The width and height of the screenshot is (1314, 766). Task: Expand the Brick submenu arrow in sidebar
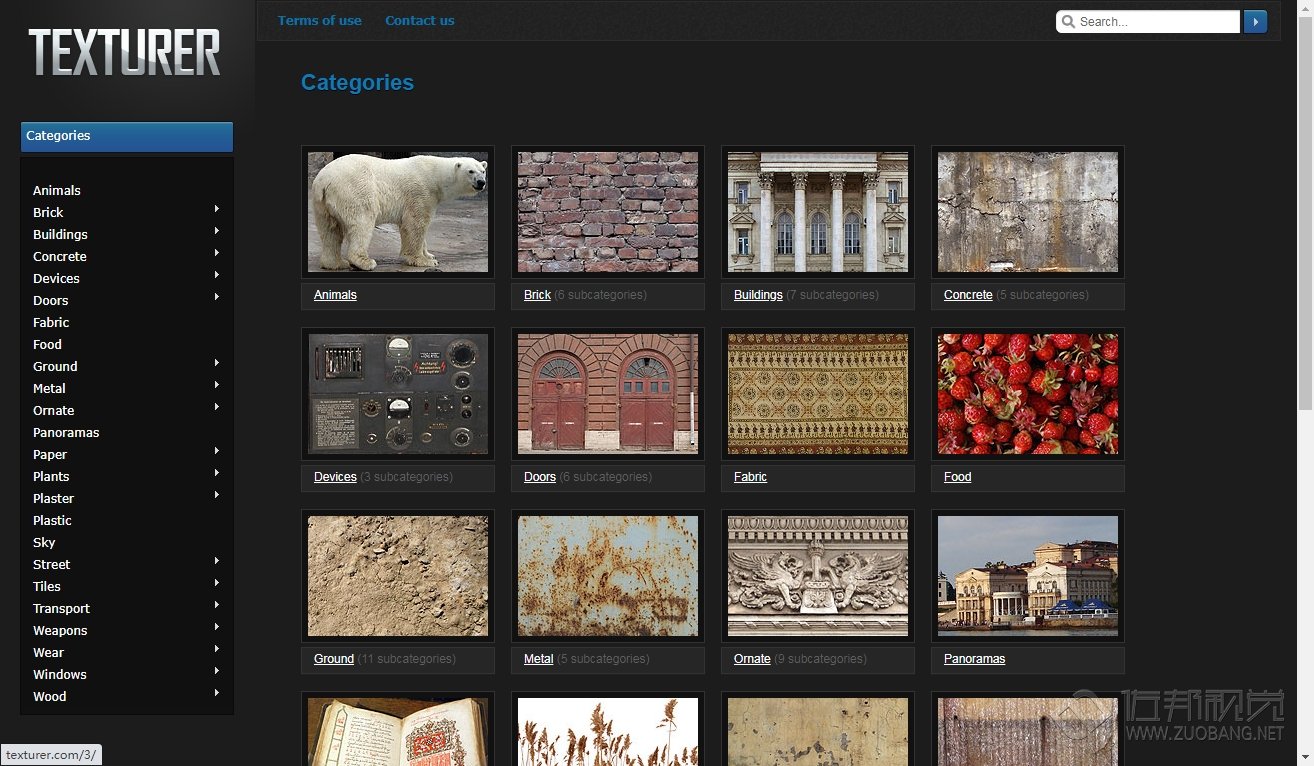(216, 209)
